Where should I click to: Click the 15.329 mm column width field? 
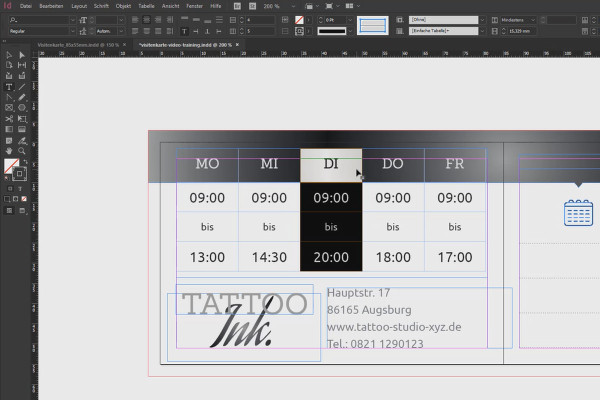522,31
